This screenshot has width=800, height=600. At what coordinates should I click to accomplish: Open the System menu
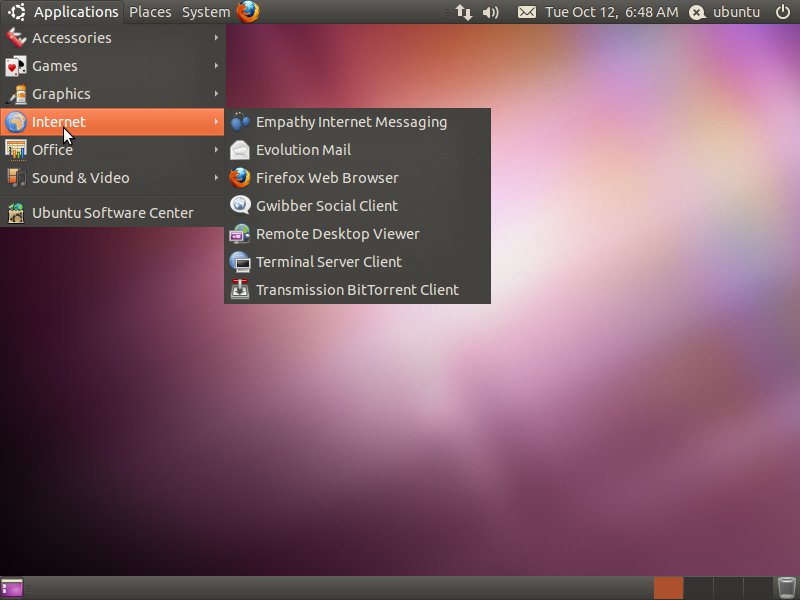206,12
